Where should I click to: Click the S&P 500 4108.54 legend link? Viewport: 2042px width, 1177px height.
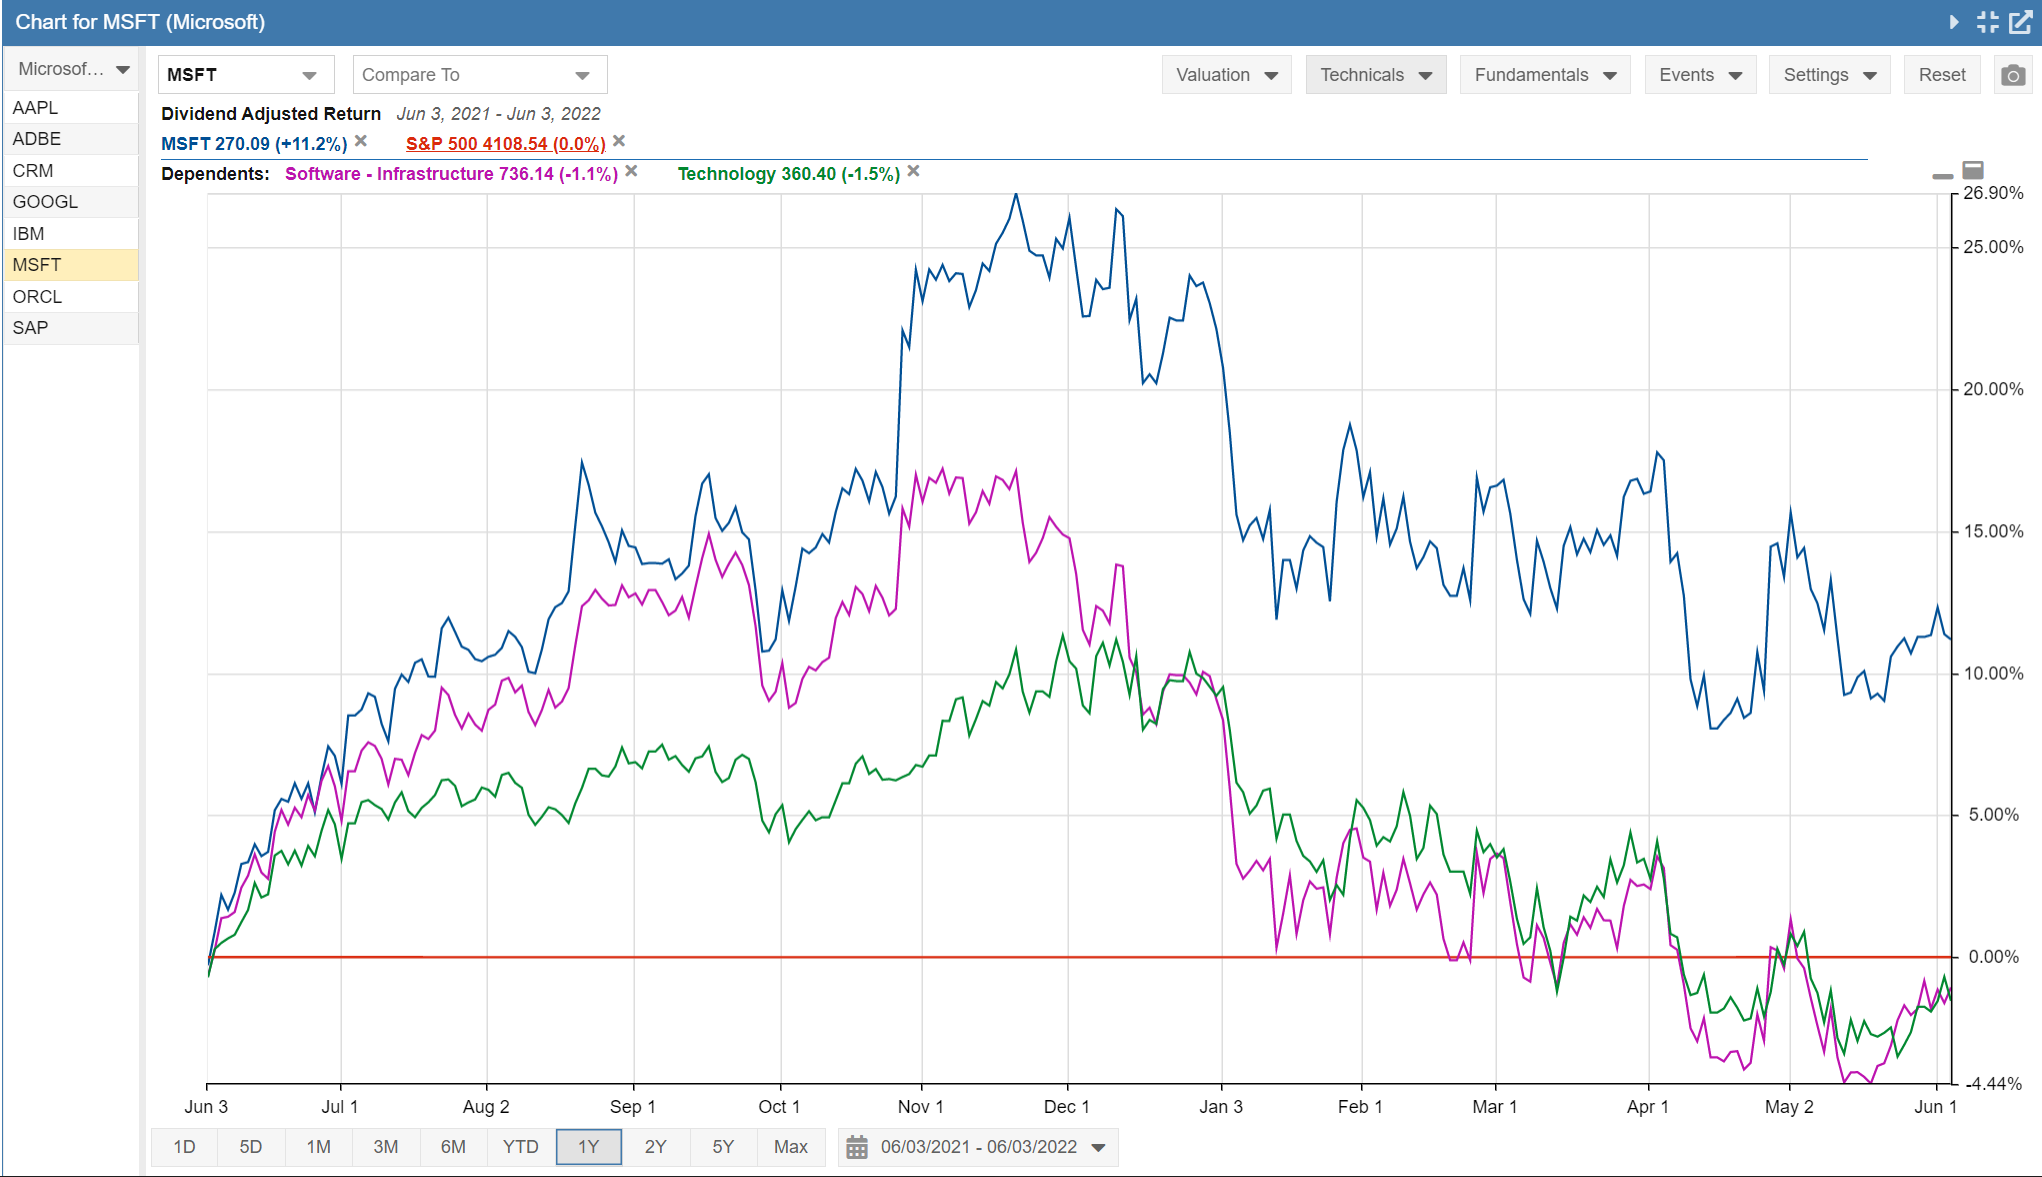[x=506, y=144]
